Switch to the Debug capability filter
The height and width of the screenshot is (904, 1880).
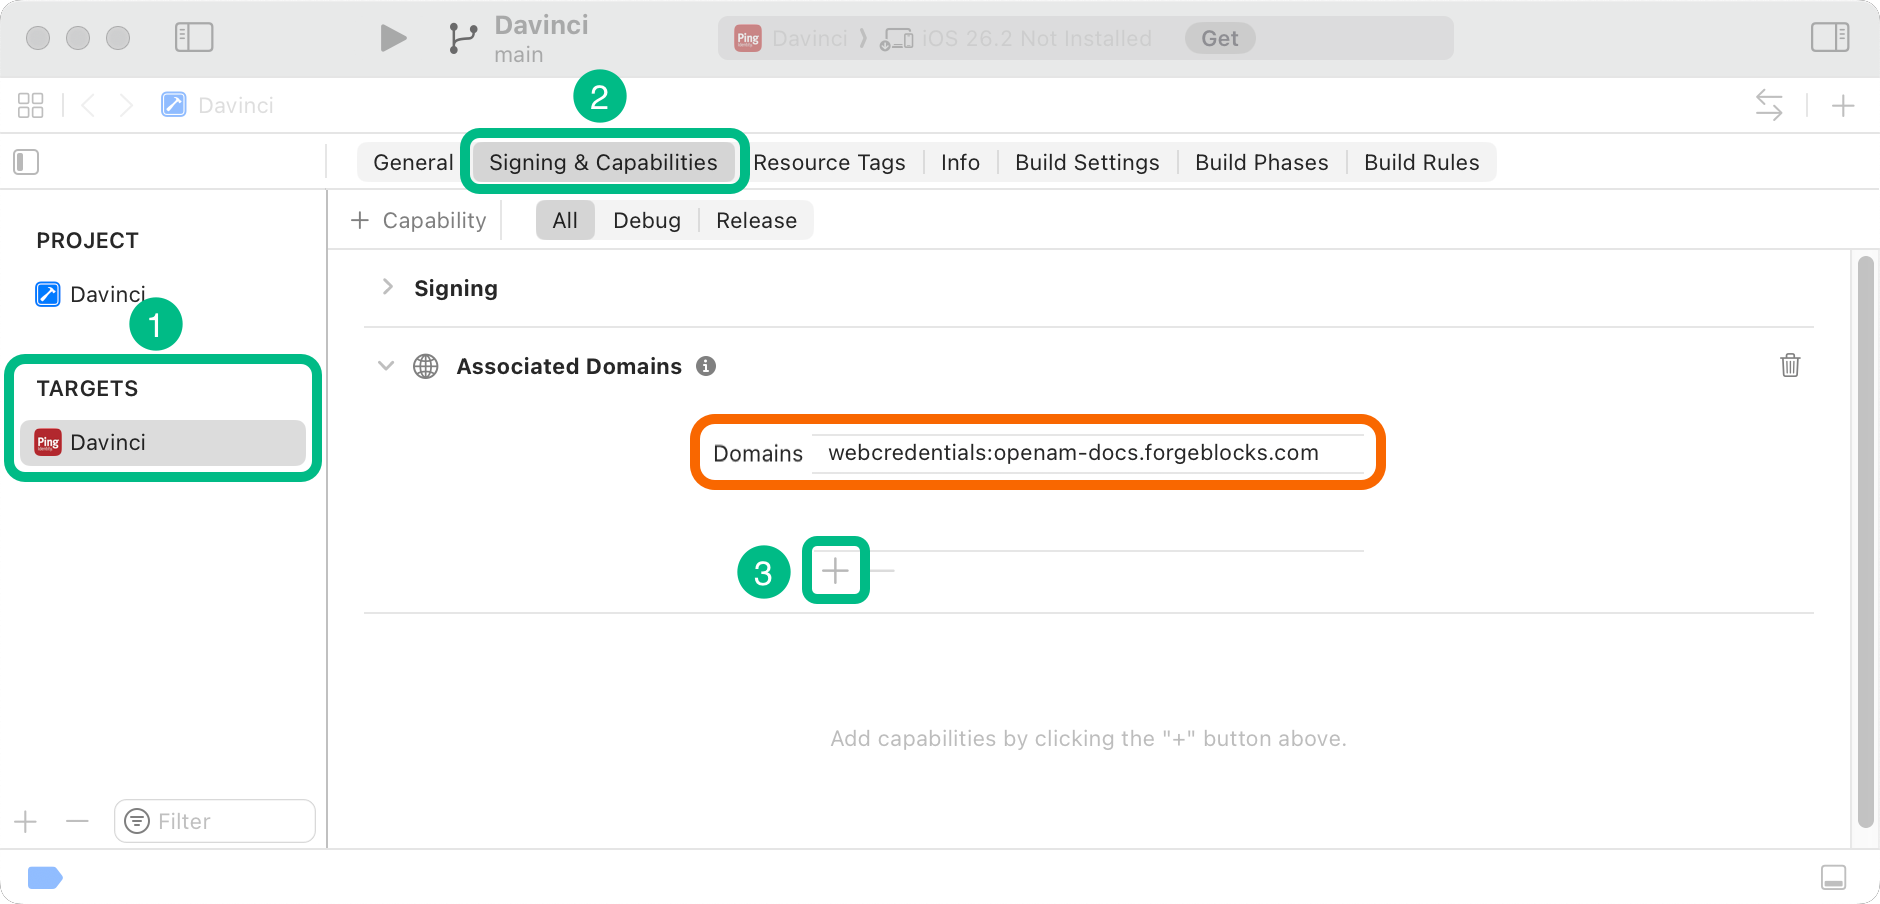647,220
